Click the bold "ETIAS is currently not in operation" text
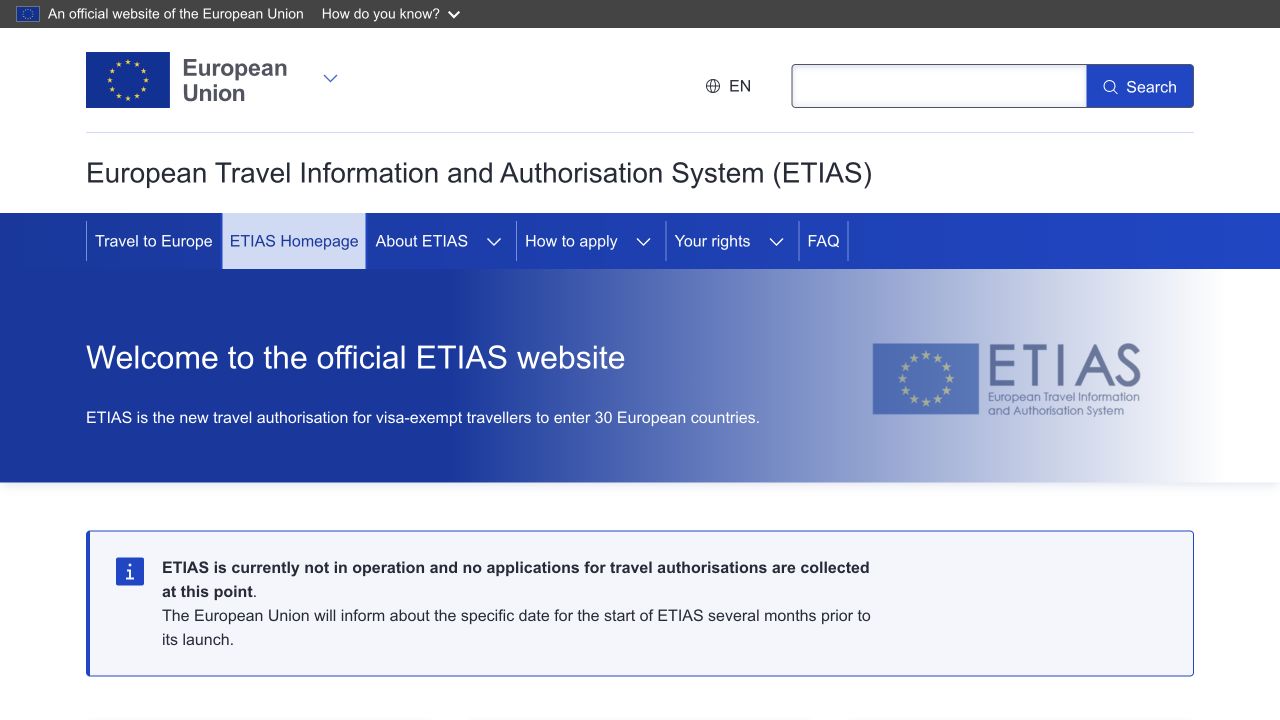1280x720 pixels. point(516,579)
